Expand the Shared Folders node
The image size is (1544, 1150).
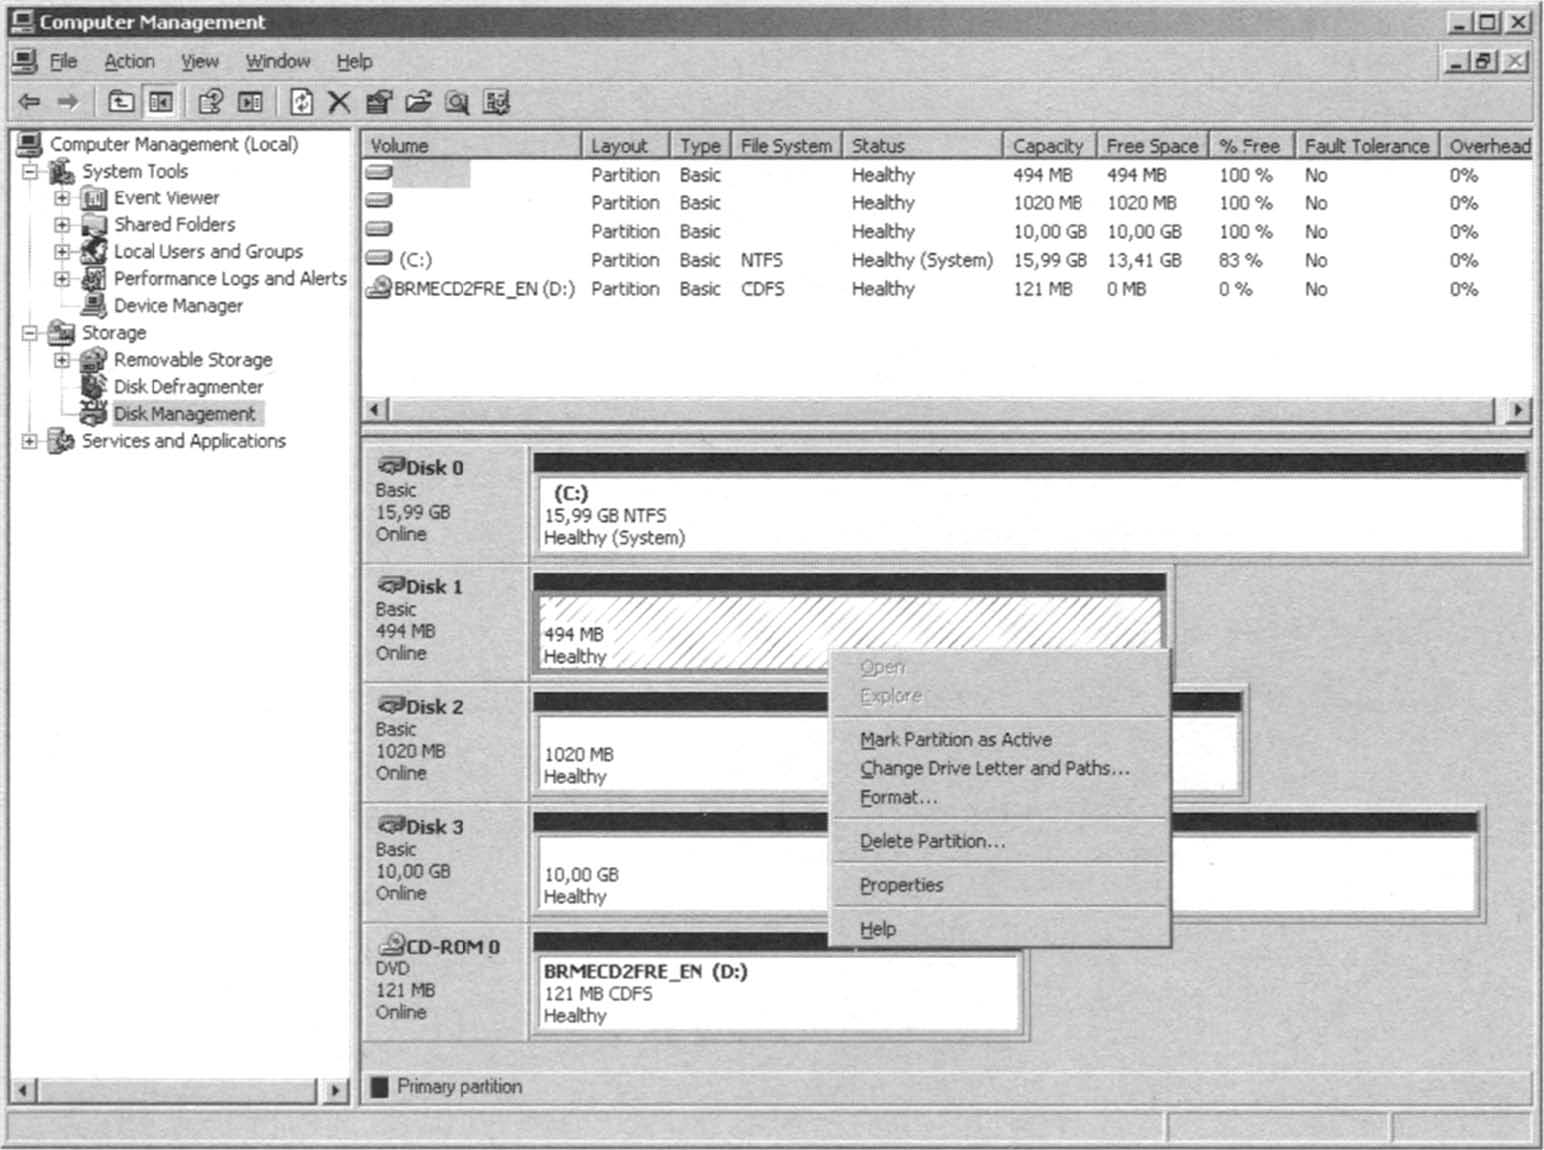pyautogui.click(x=62, y=225)
